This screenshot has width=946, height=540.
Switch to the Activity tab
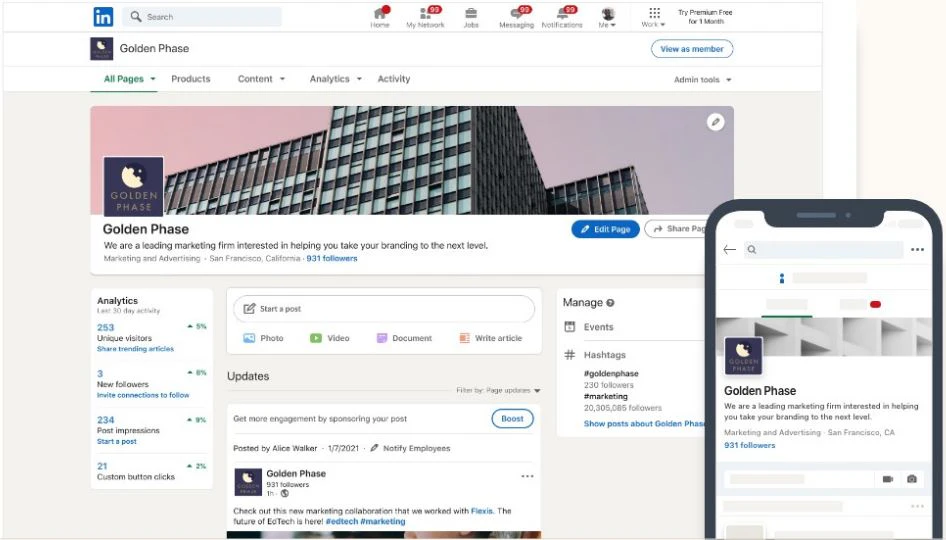click(394, 79)
